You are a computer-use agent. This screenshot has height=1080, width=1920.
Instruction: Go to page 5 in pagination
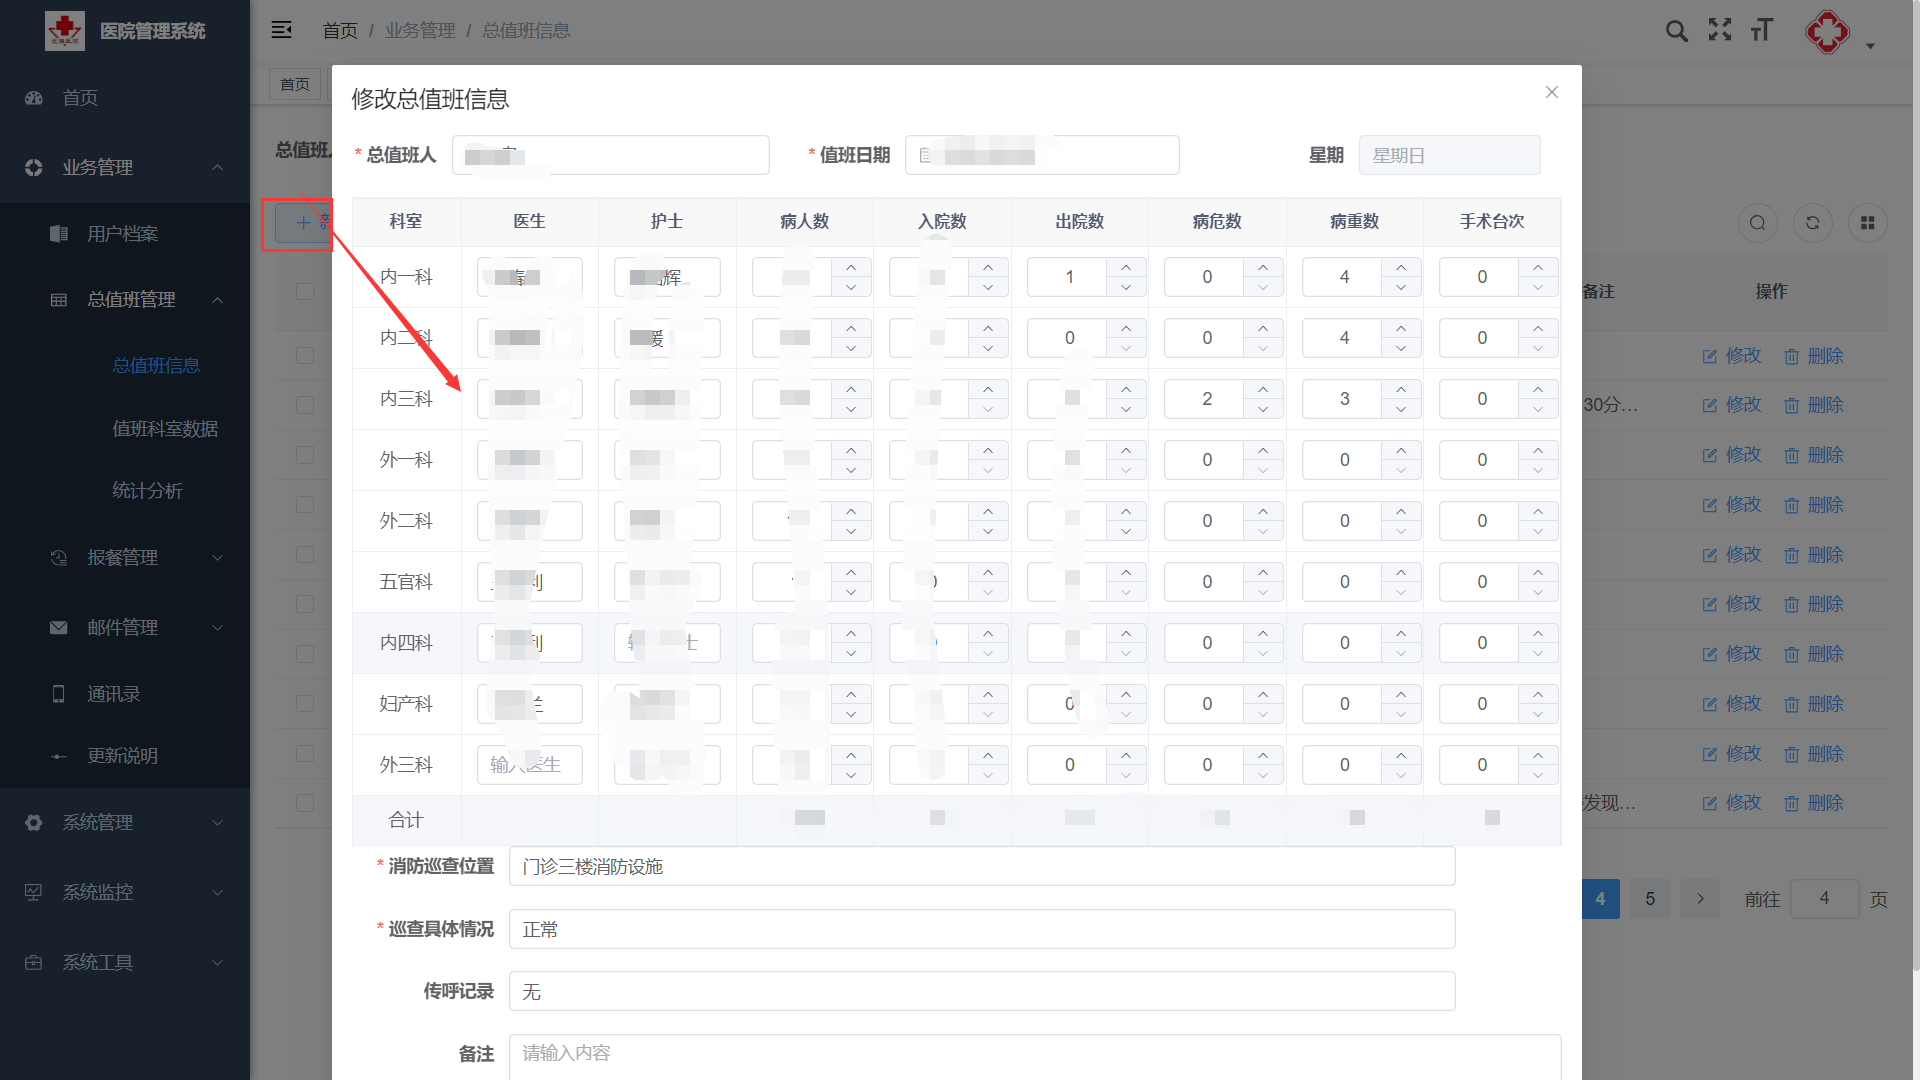pos(1650,899)
